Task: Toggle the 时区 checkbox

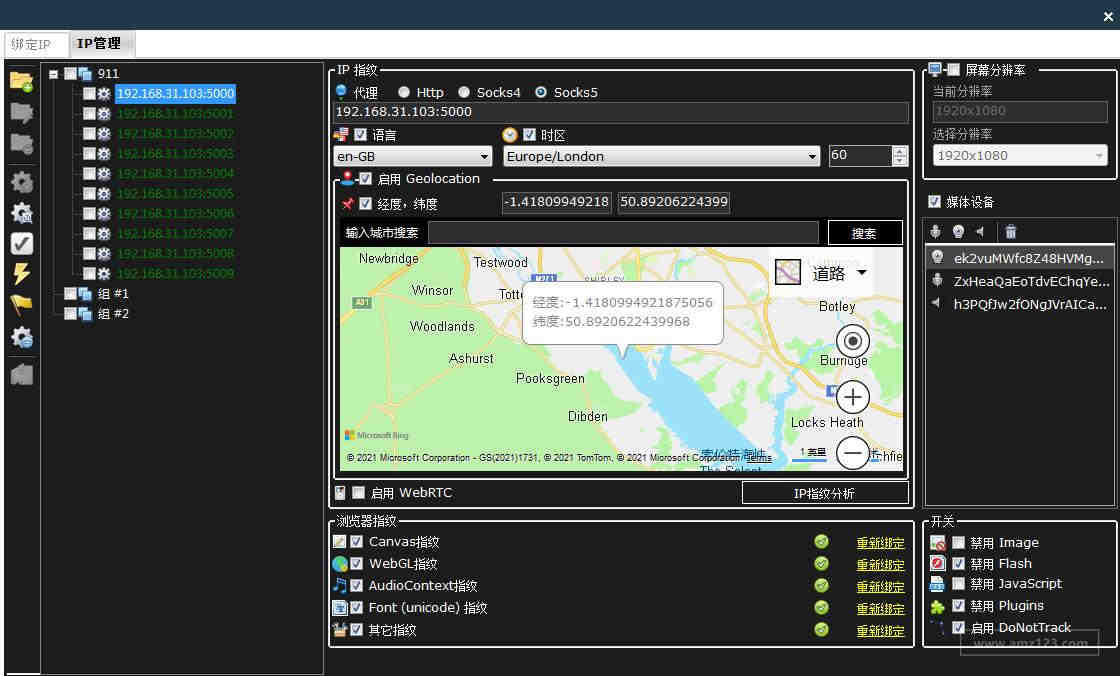Action: click(529, 134)
